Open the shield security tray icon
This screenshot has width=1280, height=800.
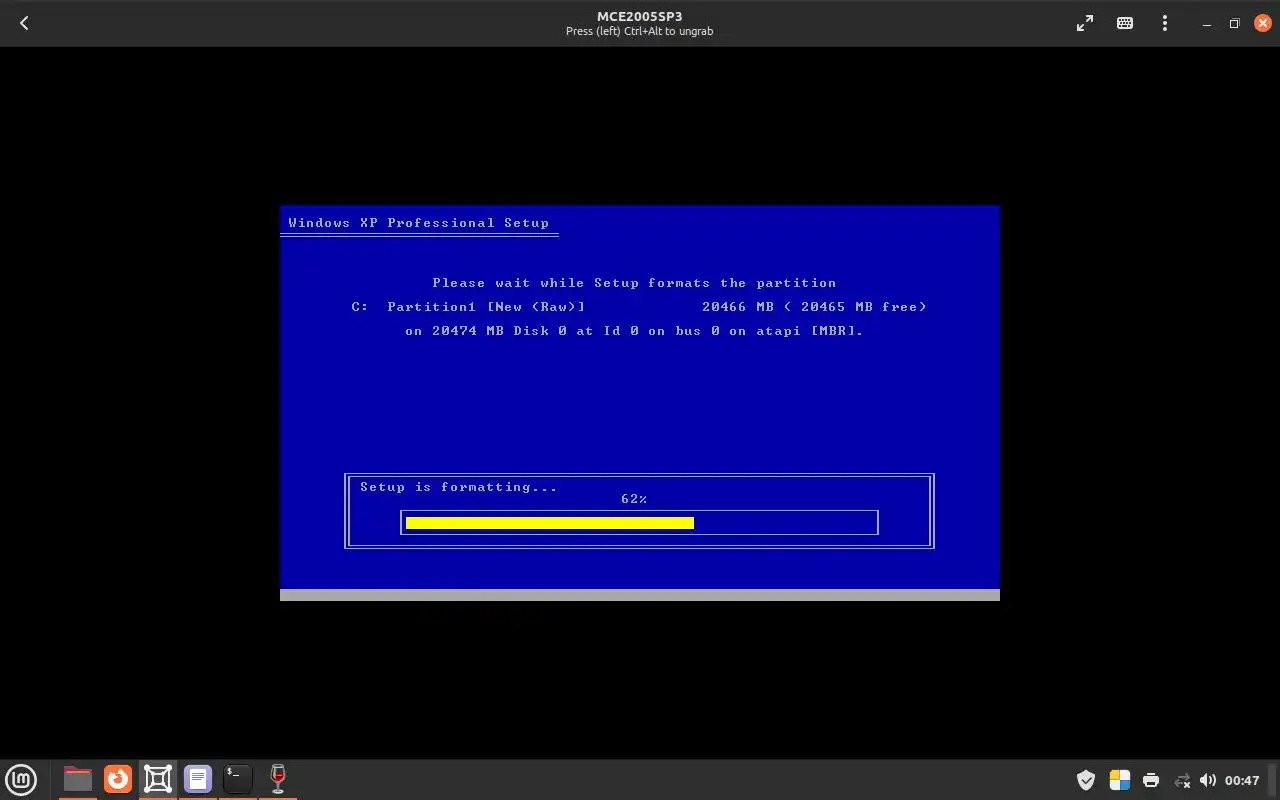[x=1086, y=780]
